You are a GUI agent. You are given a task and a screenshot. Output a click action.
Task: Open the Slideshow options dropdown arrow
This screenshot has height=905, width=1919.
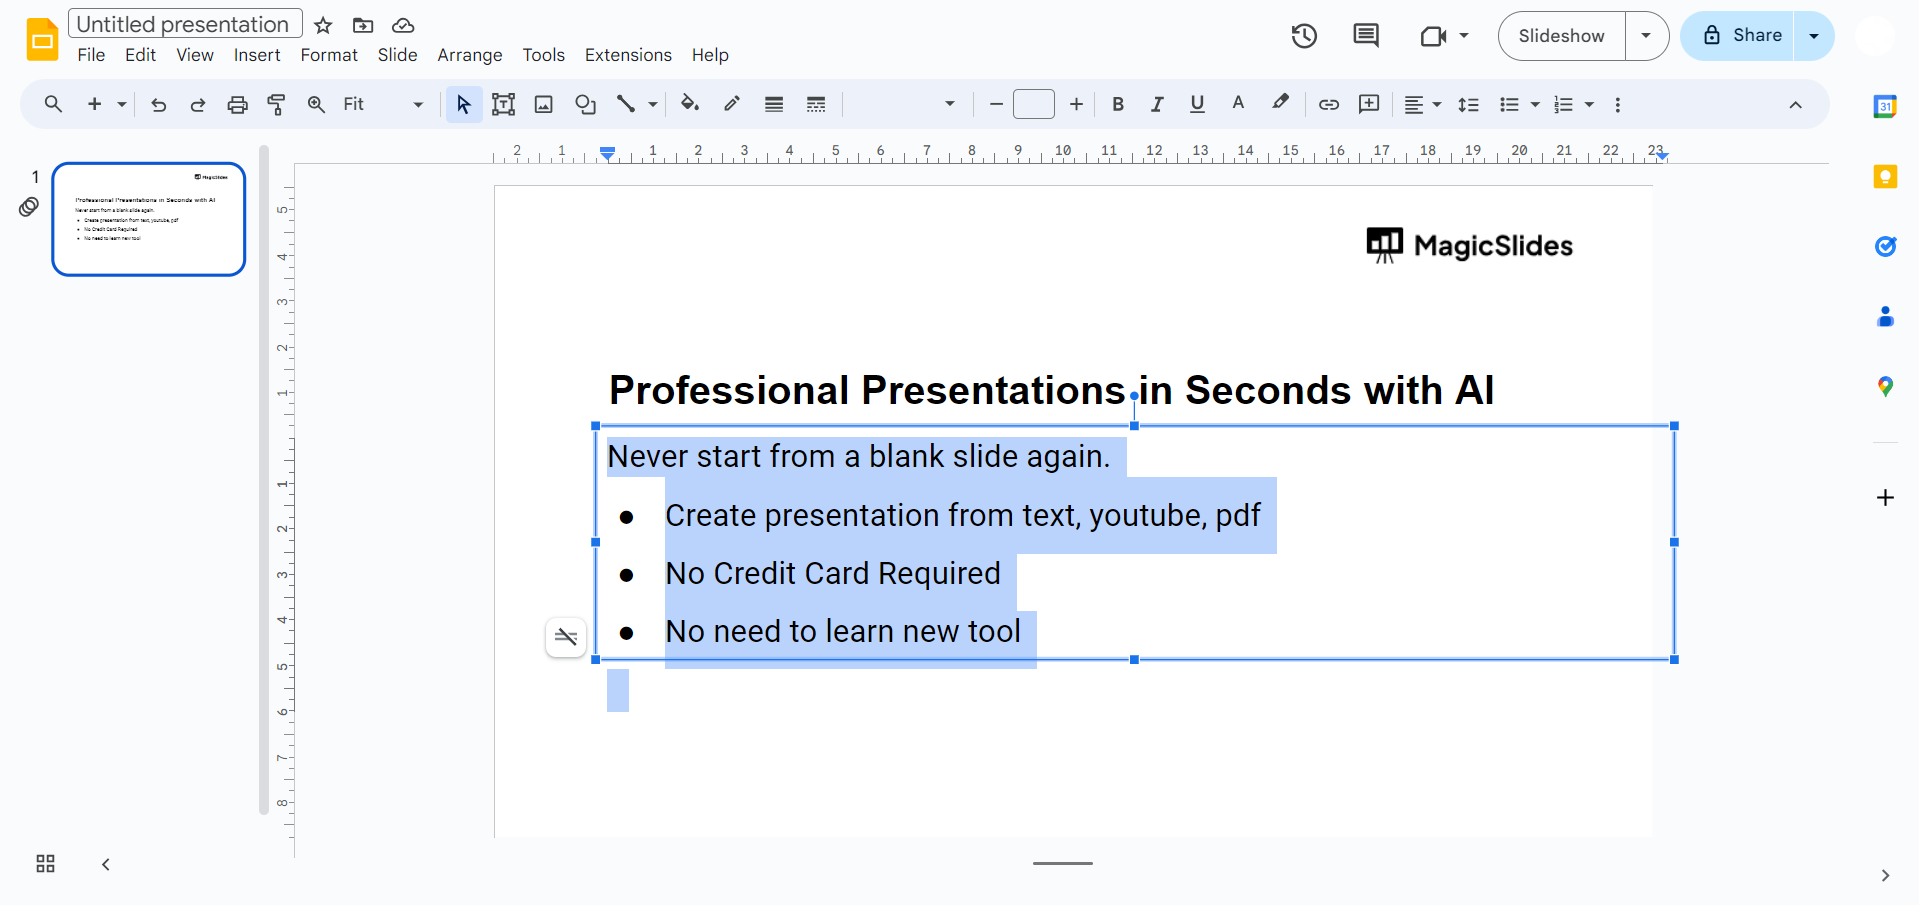point(1646,36)
